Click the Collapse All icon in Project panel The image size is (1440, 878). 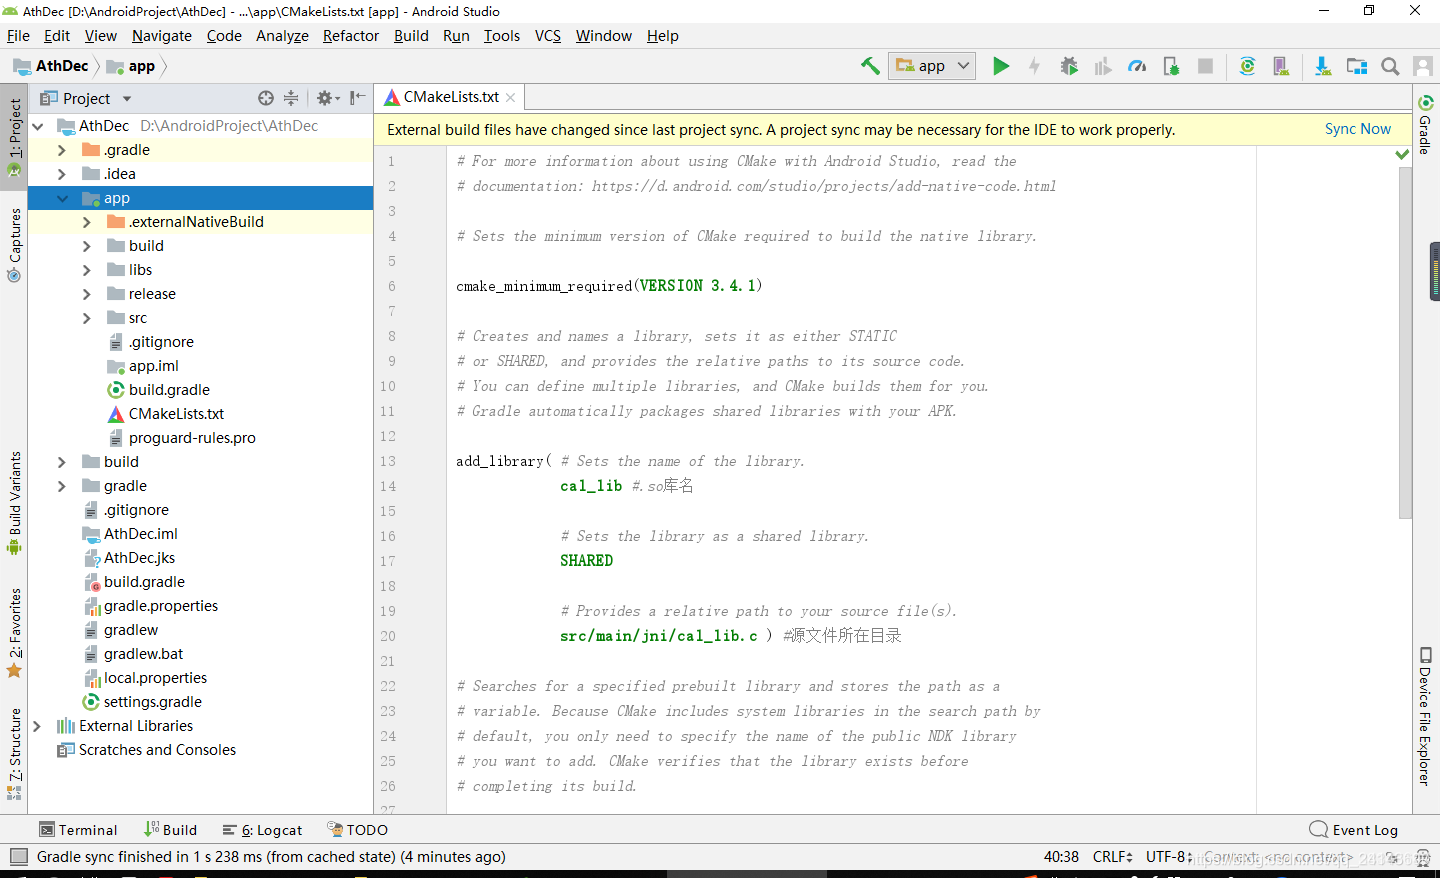point(291,98)
